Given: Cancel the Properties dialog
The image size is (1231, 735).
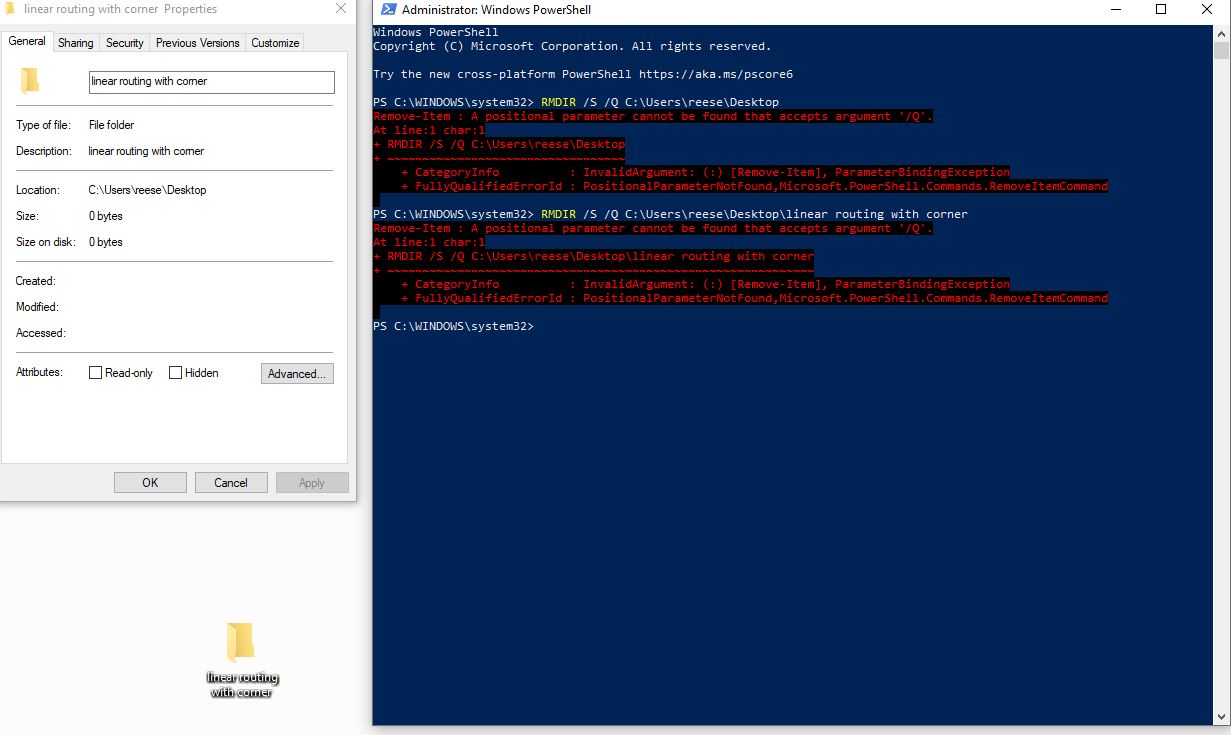Looking at the screenshot, I should [231, 483].
